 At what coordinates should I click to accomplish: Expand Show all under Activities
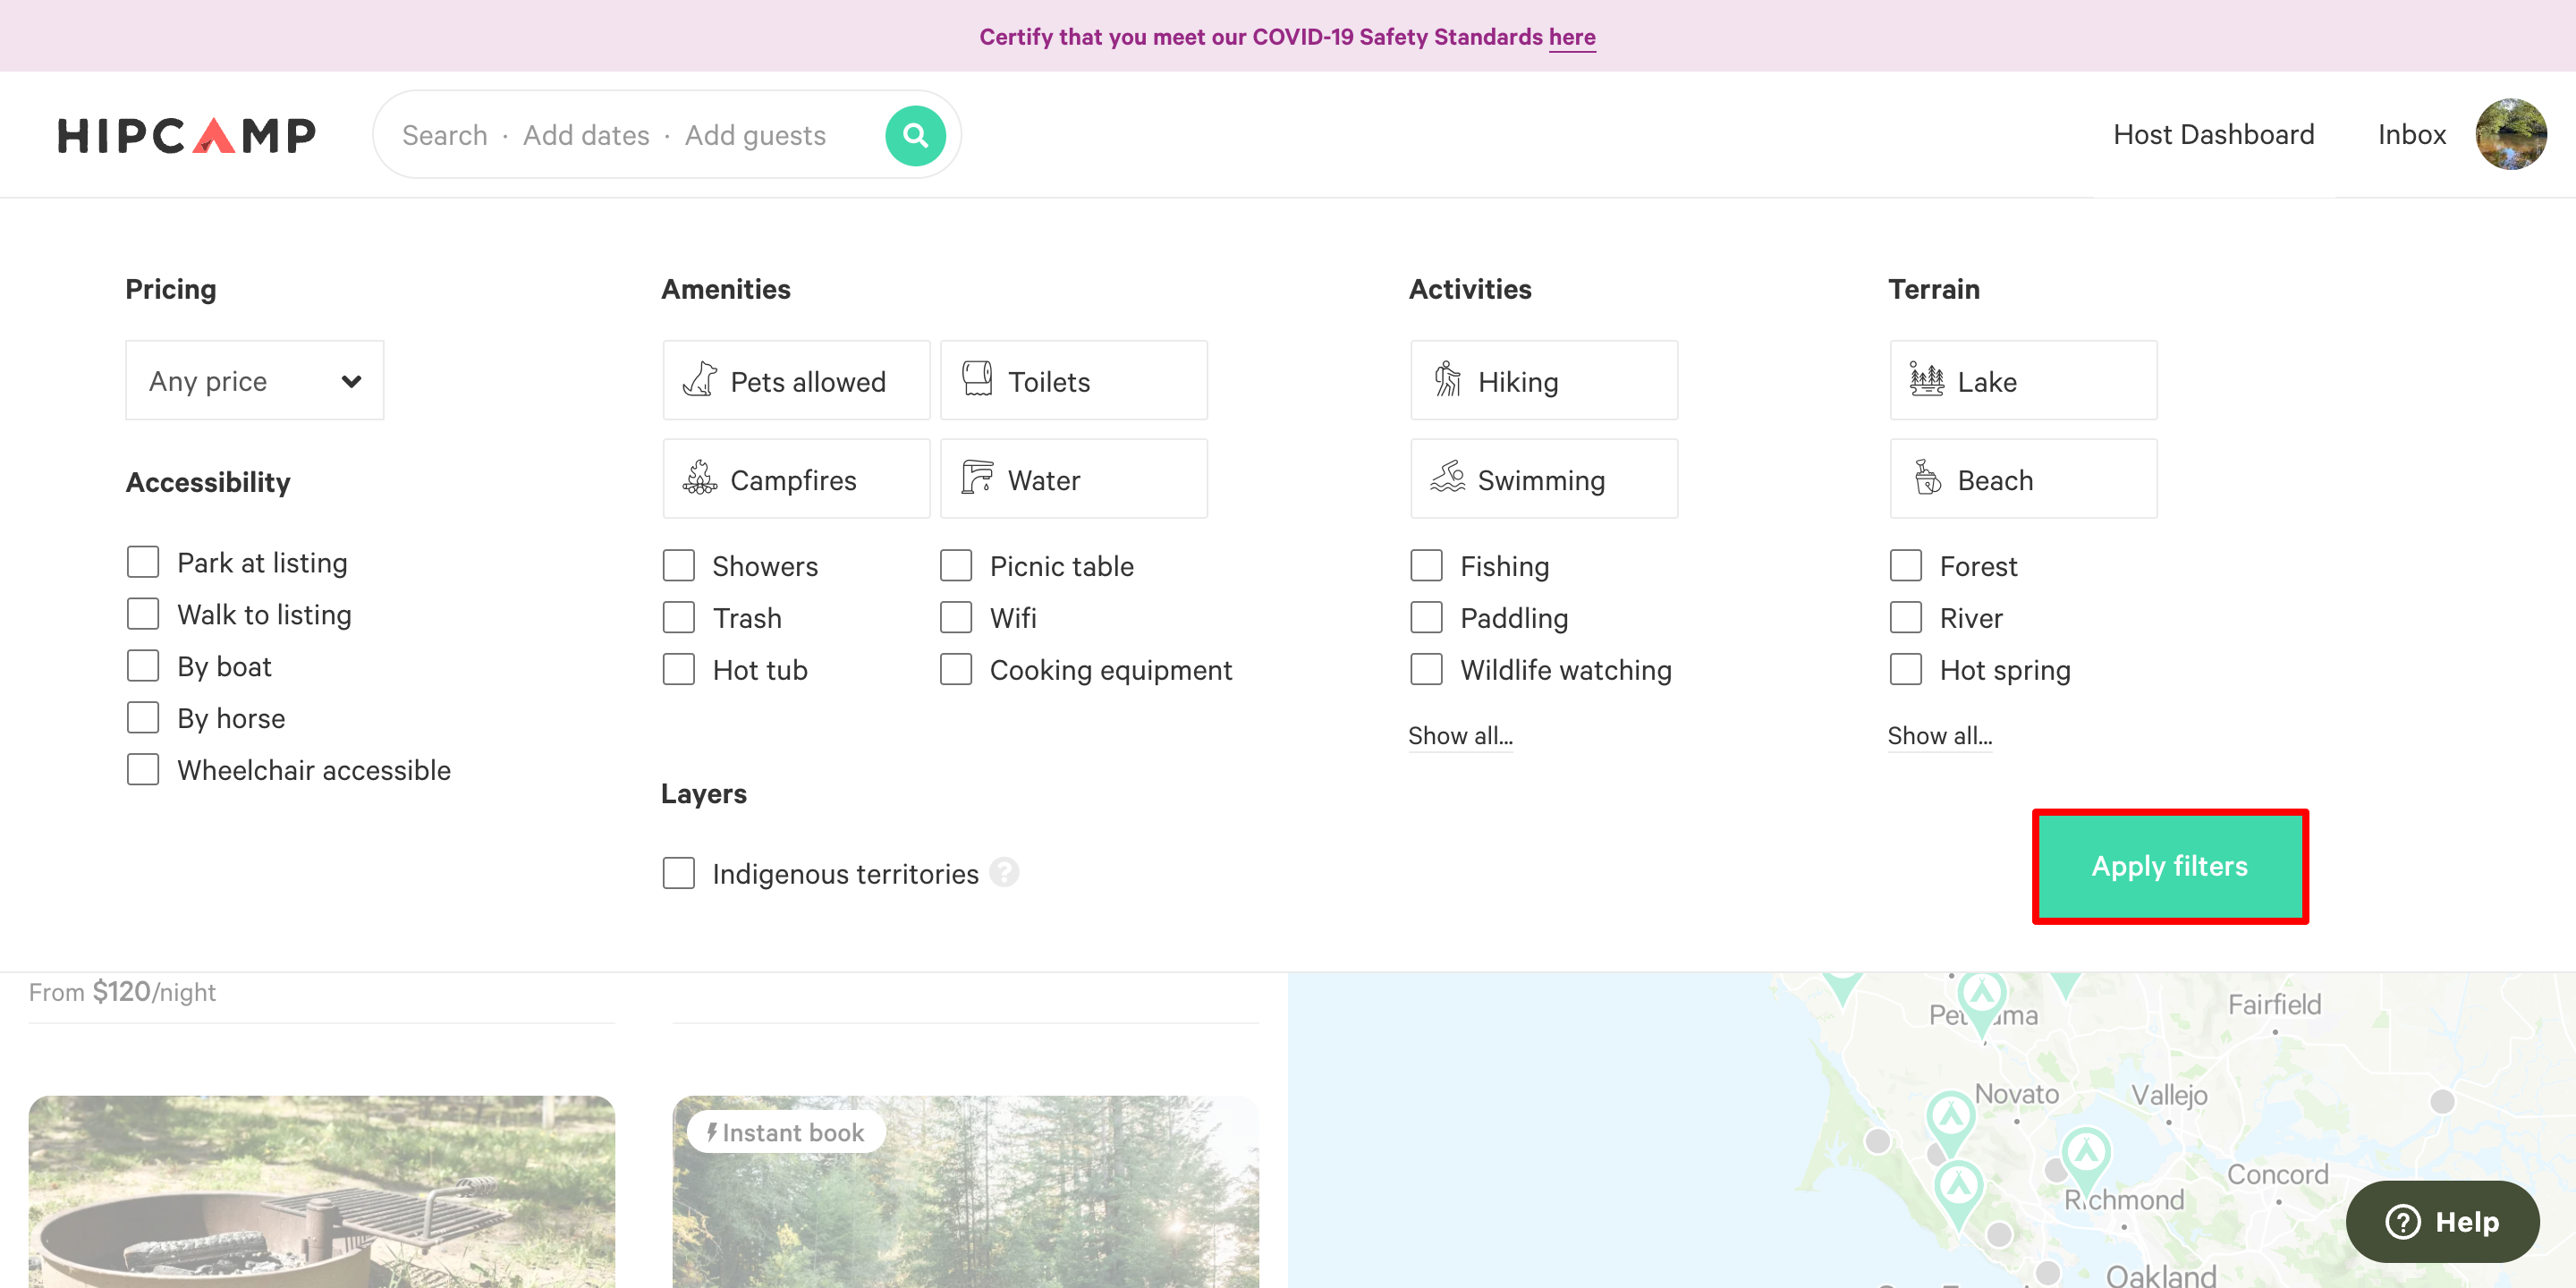tap(1460, 736)
